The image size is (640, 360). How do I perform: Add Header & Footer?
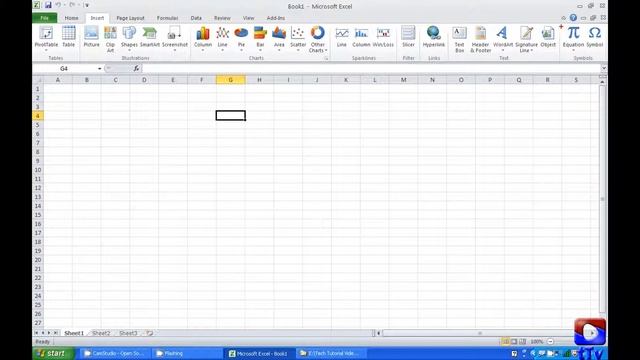click(480, 39)
